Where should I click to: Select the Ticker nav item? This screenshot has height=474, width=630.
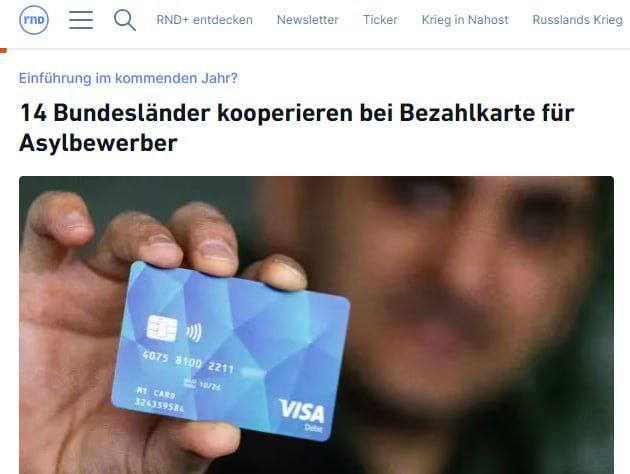380,20
